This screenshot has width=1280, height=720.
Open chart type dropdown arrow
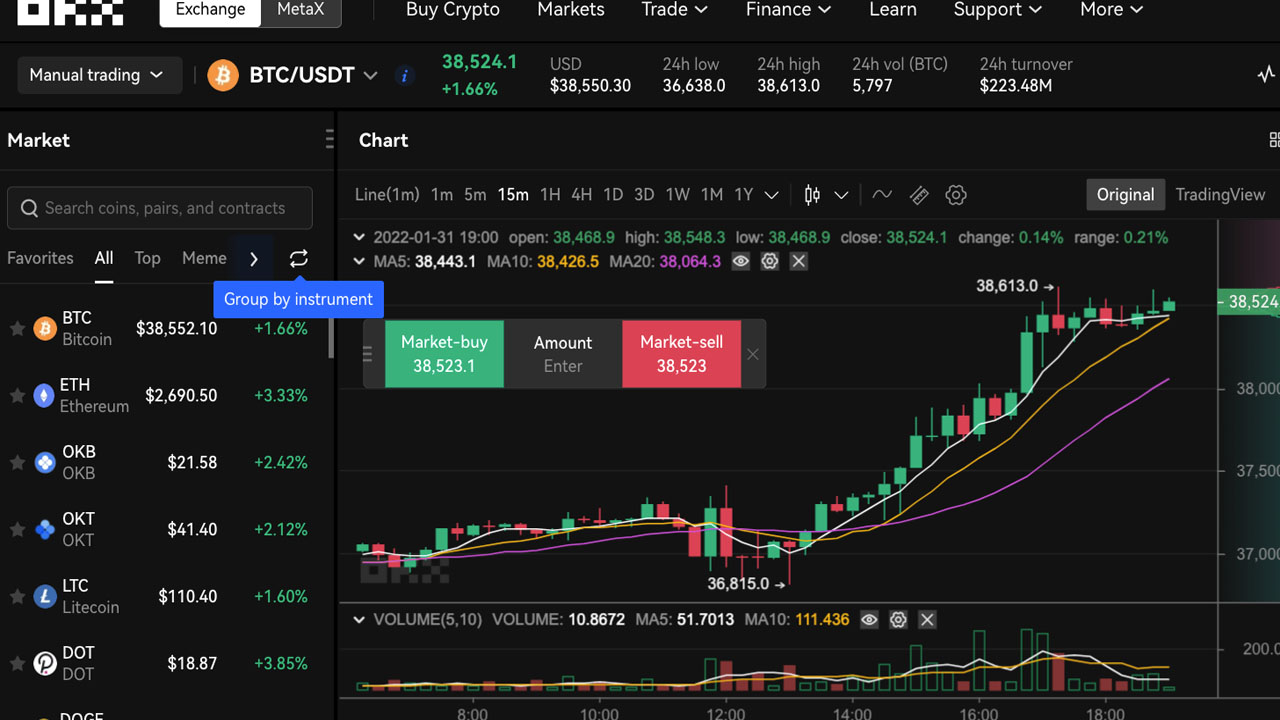point(841,195)
